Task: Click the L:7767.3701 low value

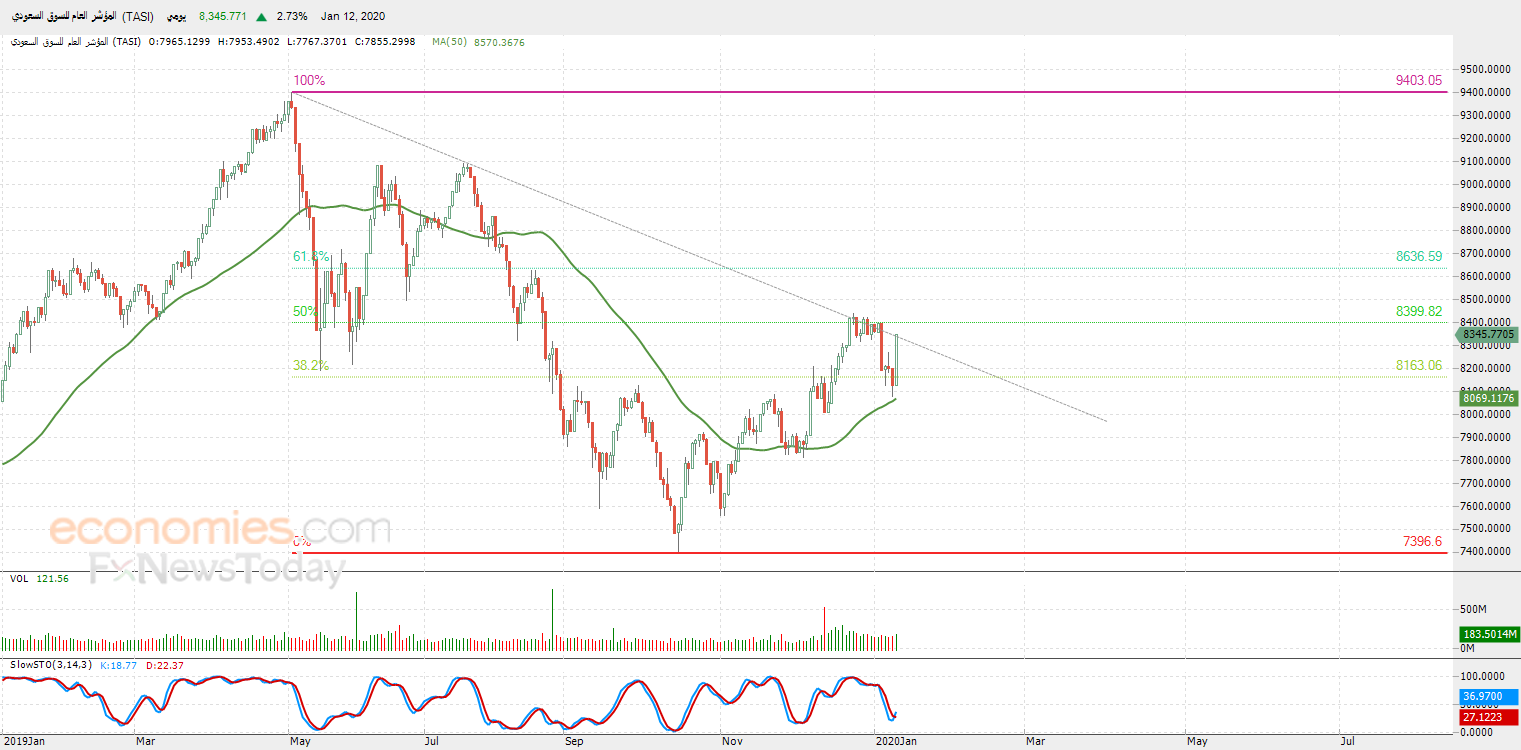Action: coord(316,42)
